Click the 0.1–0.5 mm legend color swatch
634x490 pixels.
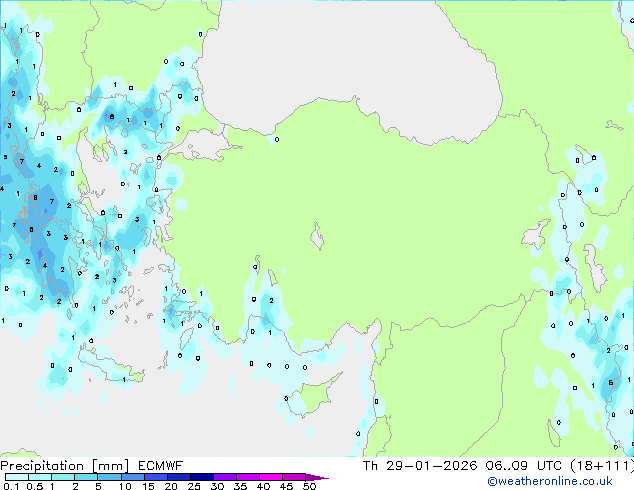17,477
